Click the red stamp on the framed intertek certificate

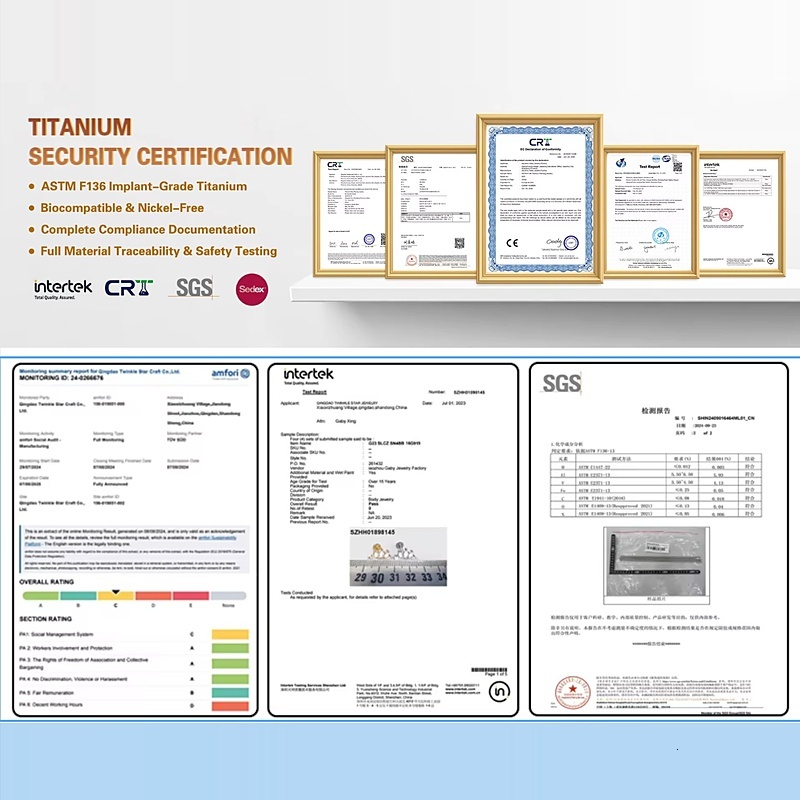coord(725,214)
